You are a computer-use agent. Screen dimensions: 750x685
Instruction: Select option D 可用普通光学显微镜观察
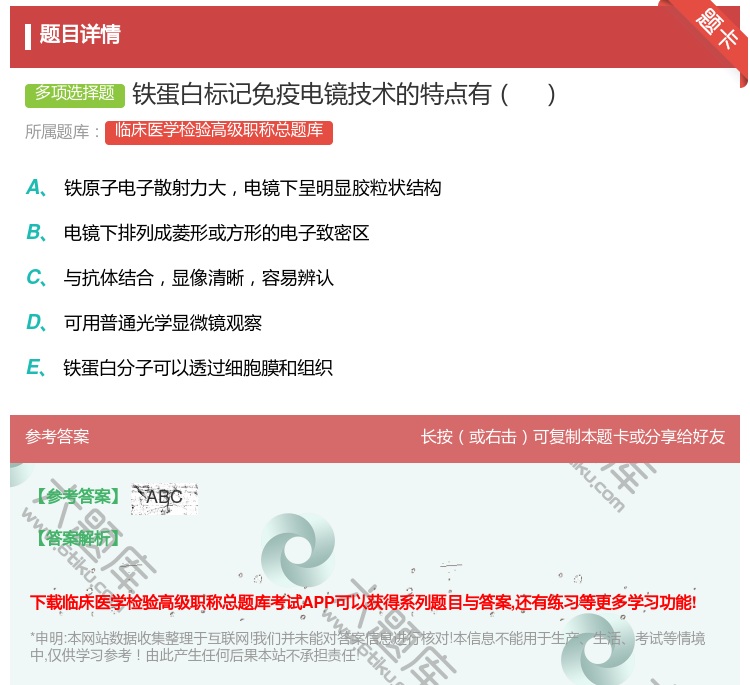pos(163,323)
